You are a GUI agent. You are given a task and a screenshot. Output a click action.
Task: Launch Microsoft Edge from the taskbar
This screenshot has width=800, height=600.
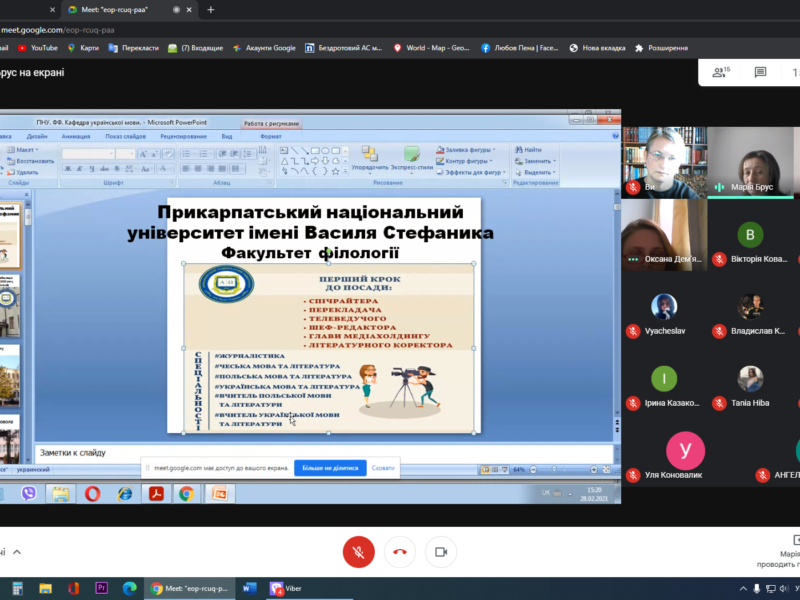tap(128, 588)
